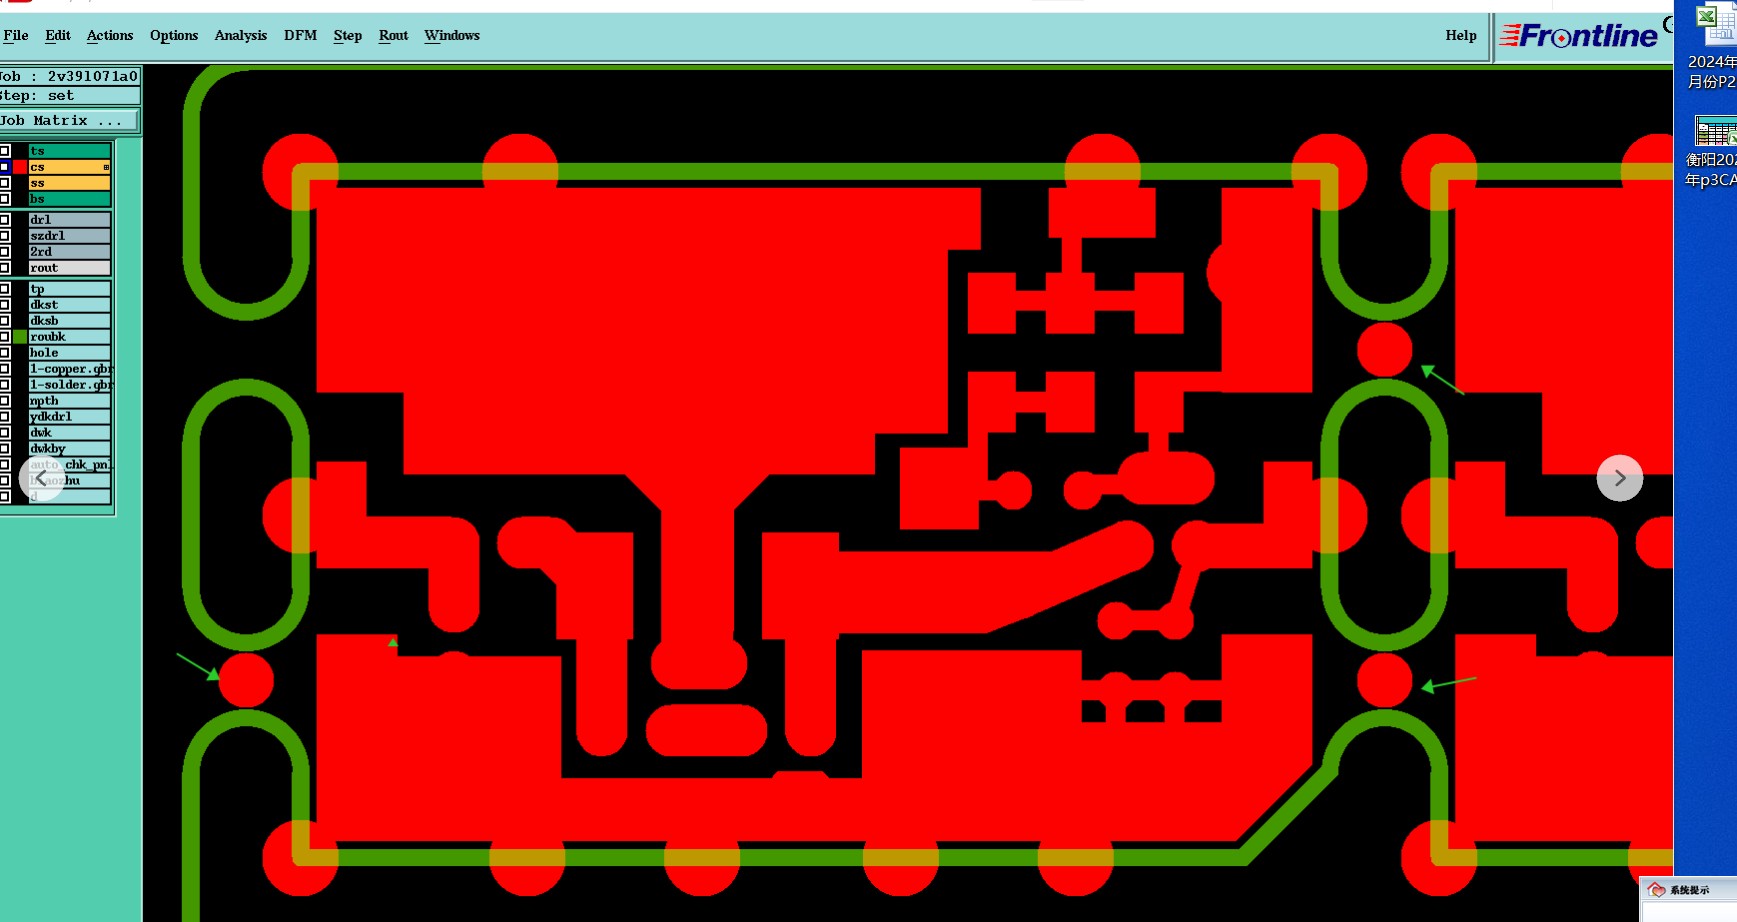Click the 系统提示 notification popup

tap(1689, 898)
